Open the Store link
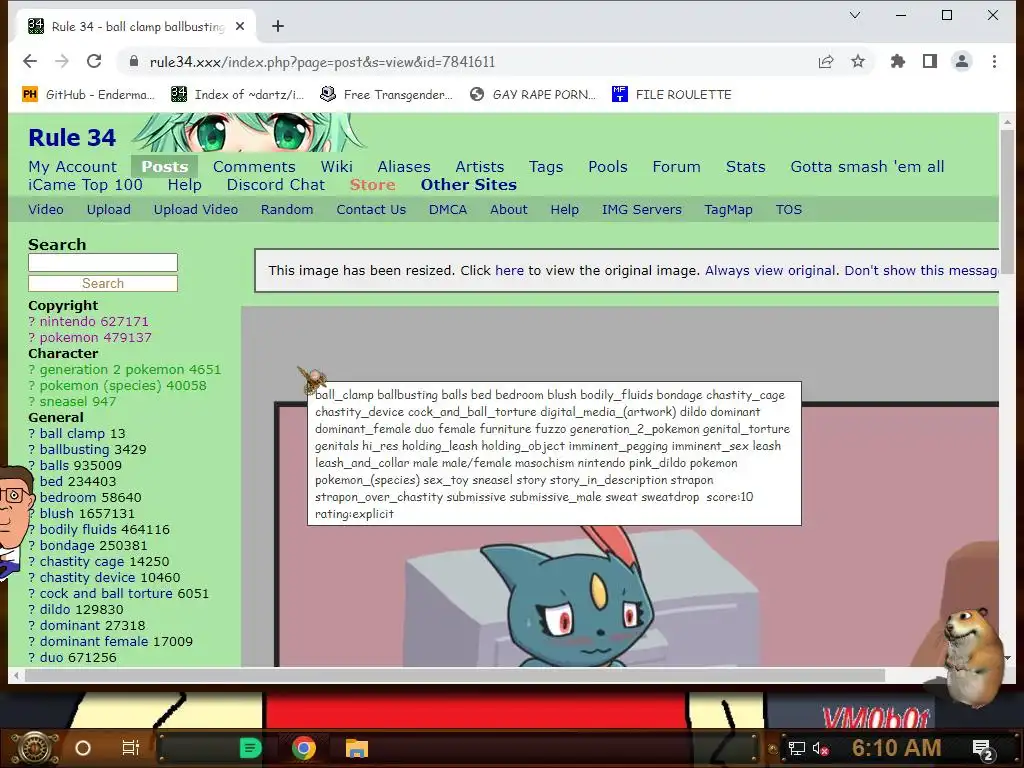1024x768 pixels. click(372, 185)
